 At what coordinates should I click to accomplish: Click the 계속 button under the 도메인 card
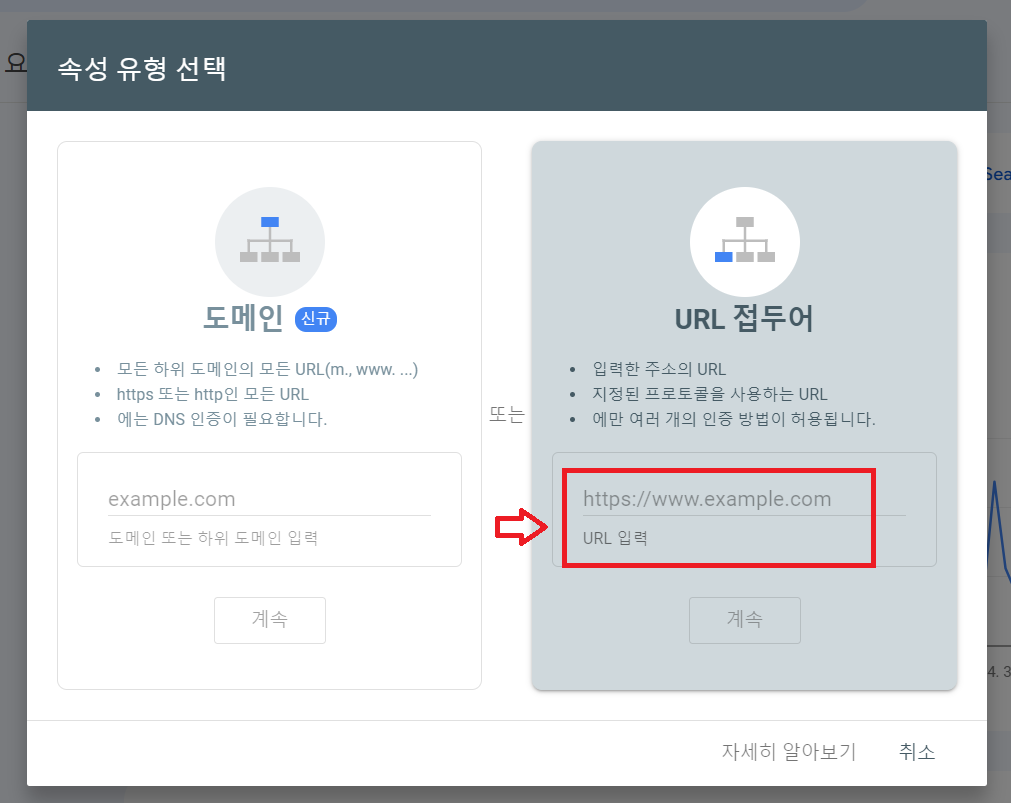(270, 620)
